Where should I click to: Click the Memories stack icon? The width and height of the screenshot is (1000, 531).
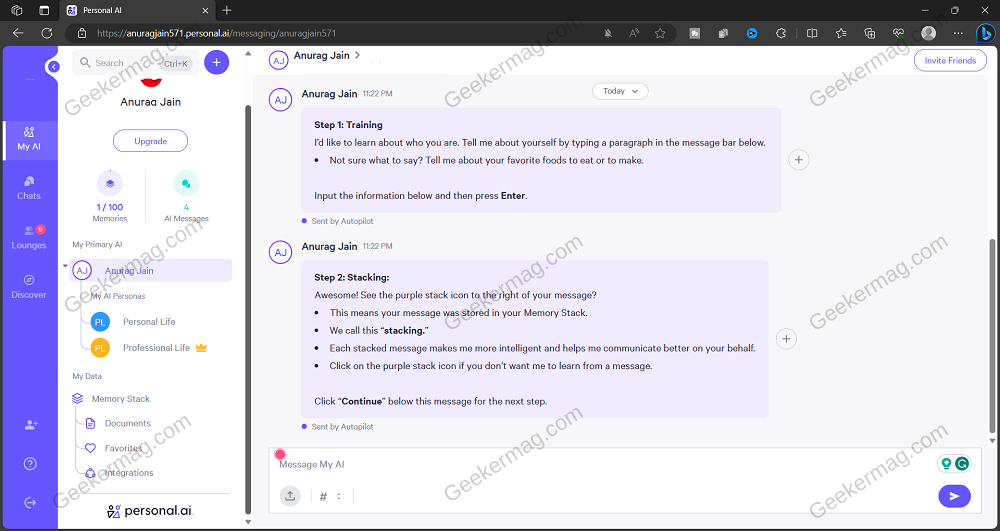pos(110,184)
